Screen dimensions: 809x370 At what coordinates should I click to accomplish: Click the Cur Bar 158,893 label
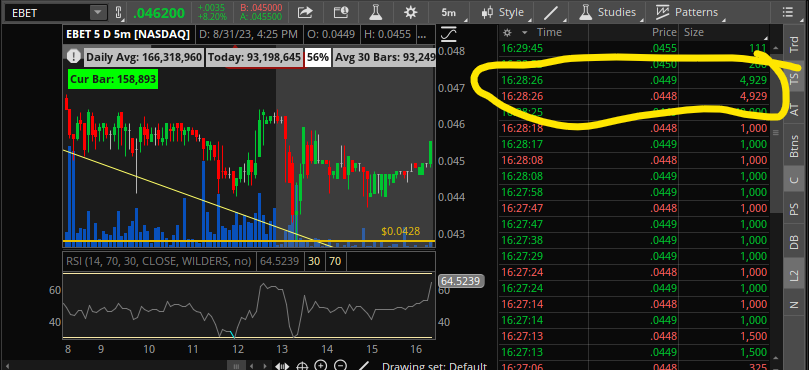point(113,79)
